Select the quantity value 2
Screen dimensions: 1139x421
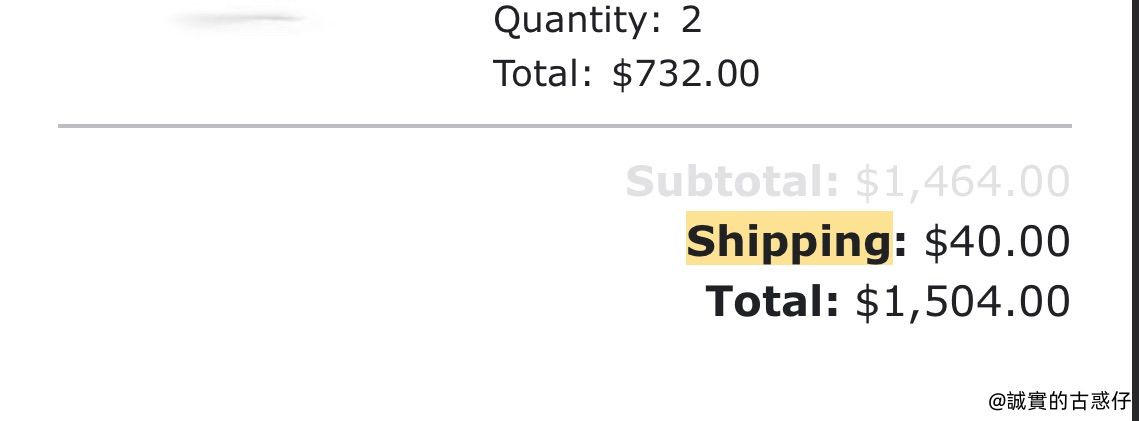click(691, 20)
